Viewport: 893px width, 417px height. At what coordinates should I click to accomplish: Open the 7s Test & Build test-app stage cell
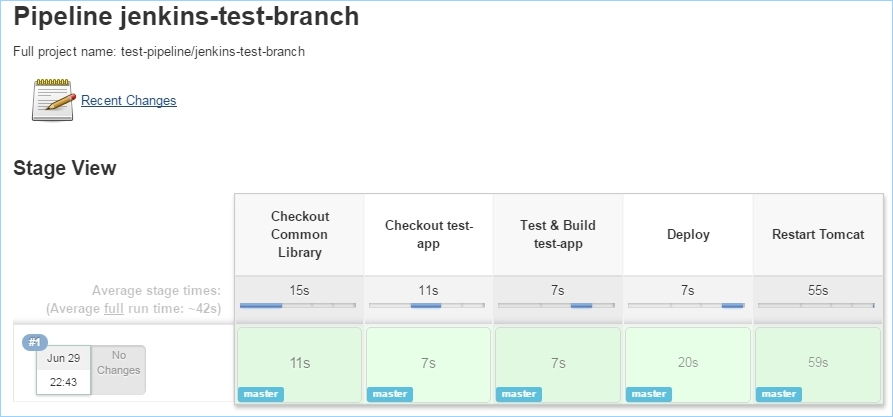click(x=558, y=365)
